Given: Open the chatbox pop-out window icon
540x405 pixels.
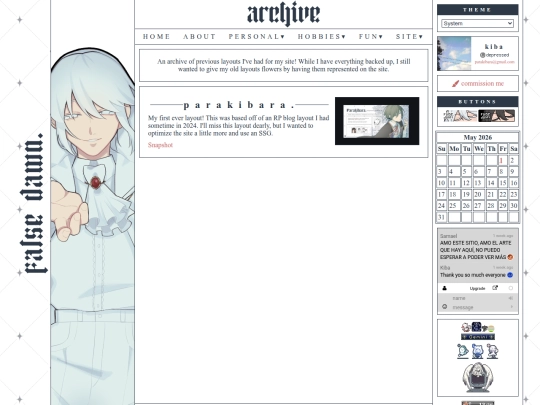Looking at the screenshot, I should coord(495,288).
